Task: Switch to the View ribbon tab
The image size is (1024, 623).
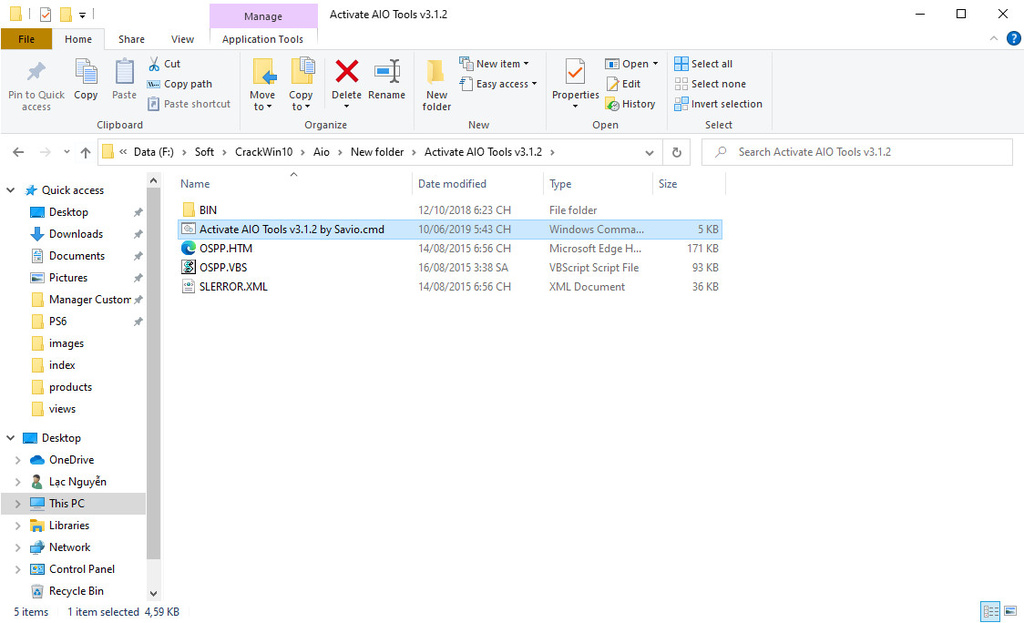Action: 182,39
